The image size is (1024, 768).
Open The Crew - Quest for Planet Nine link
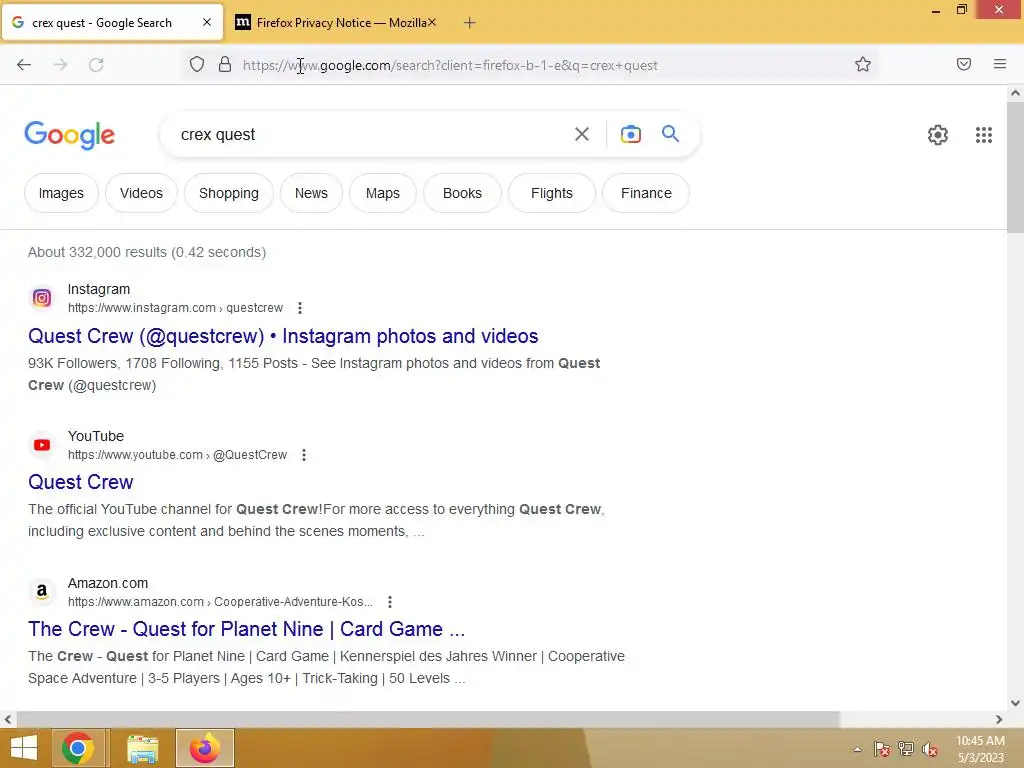246,629
